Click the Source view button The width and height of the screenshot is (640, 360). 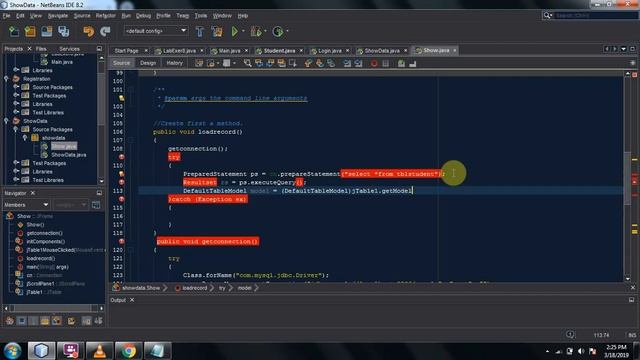[x=121, y=63]
